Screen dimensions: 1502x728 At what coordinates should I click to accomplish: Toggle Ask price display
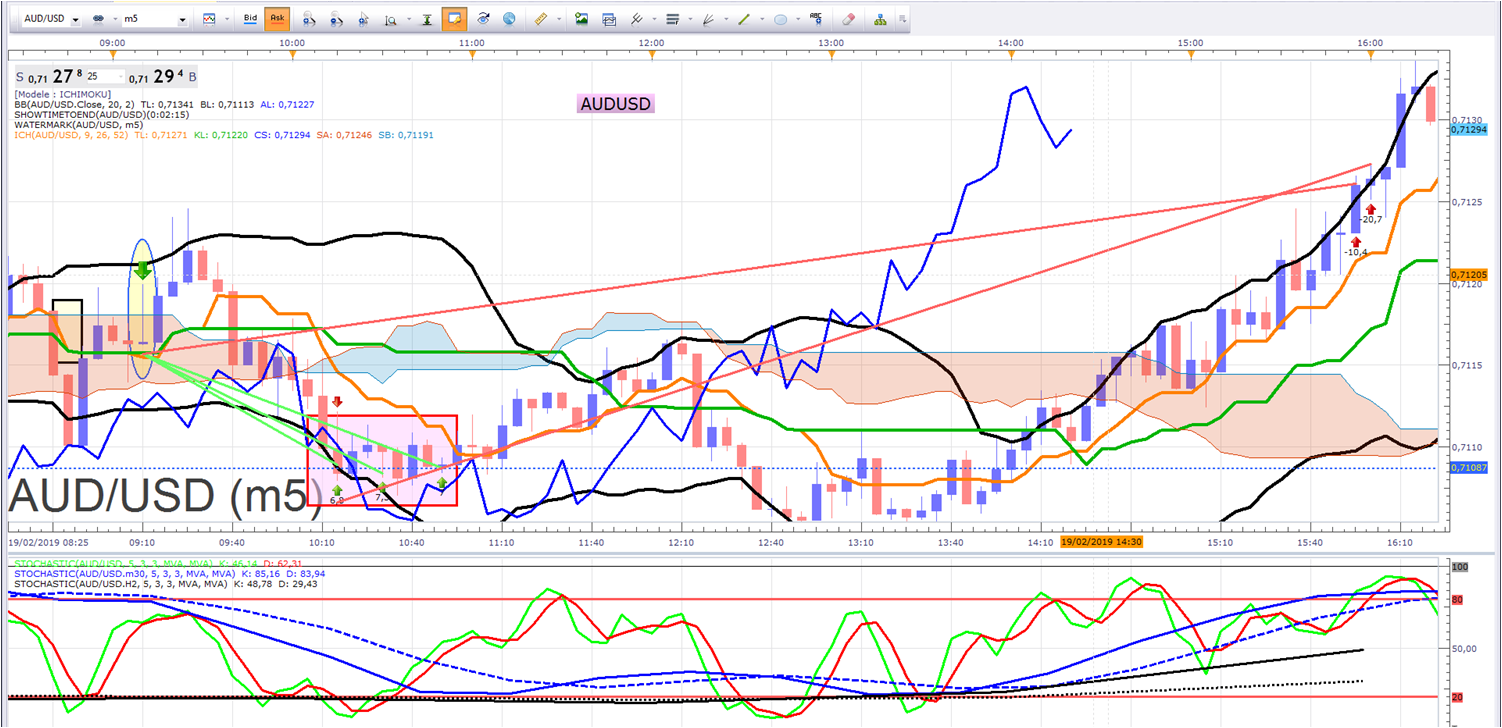tap(277, 19)
